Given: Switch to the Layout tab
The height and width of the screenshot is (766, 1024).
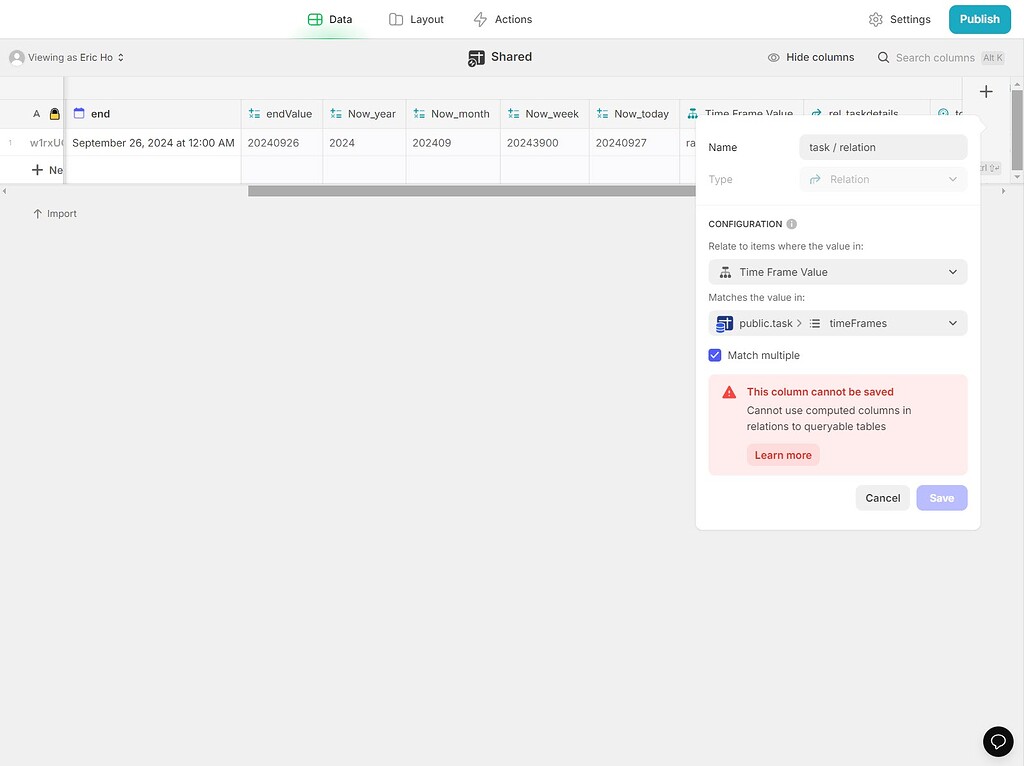Looking at the screenshot, I should click(x=416, y=18).
